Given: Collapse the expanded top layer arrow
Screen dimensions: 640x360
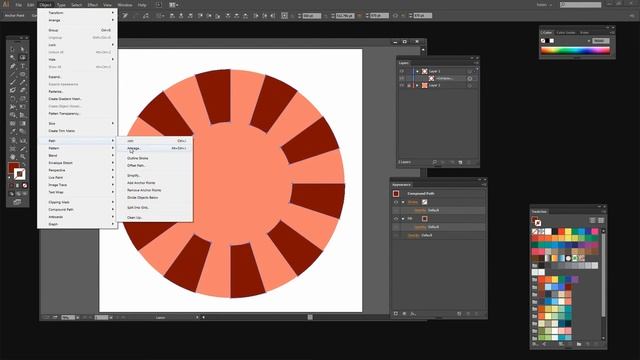Looking at the screenshot, I should coord(417,71).
